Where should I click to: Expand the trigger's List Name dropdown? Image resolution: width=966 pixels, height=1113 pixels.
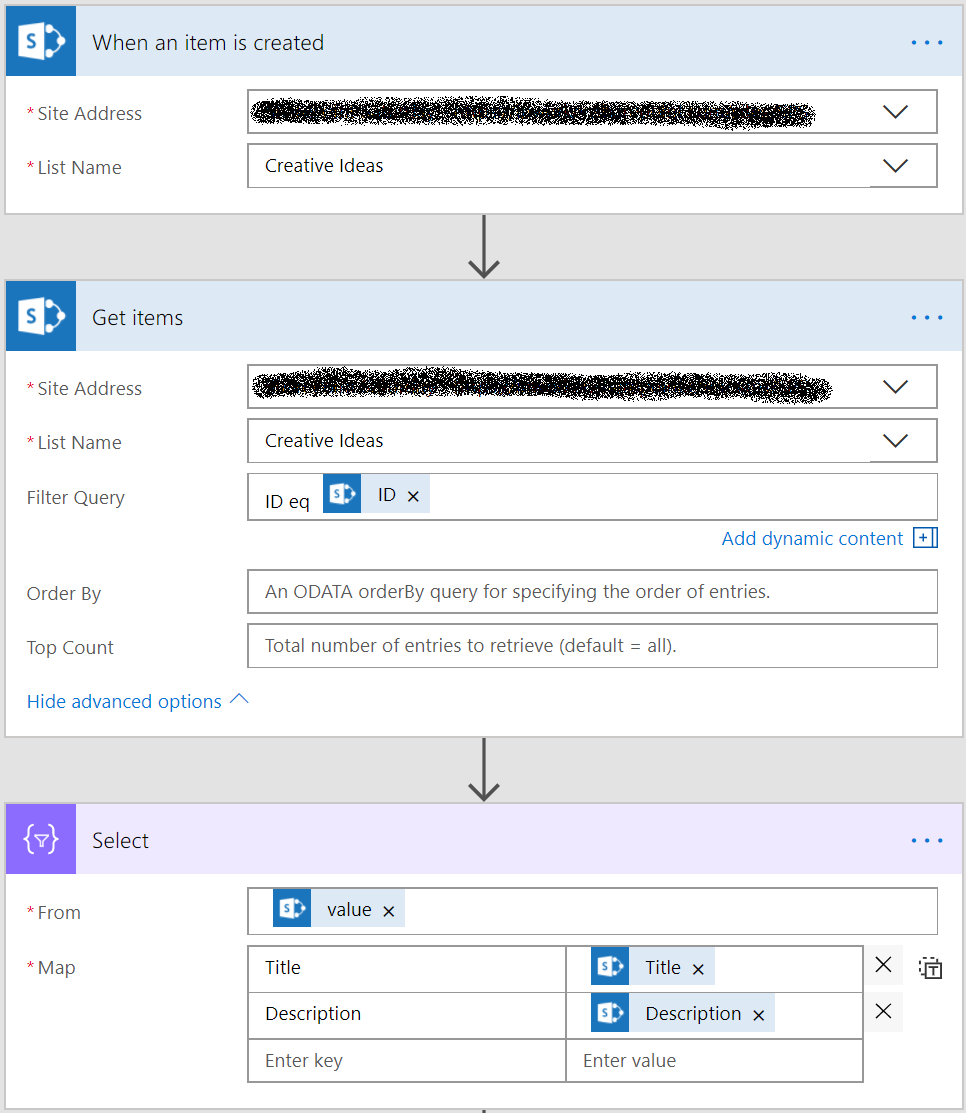point(896,166)
